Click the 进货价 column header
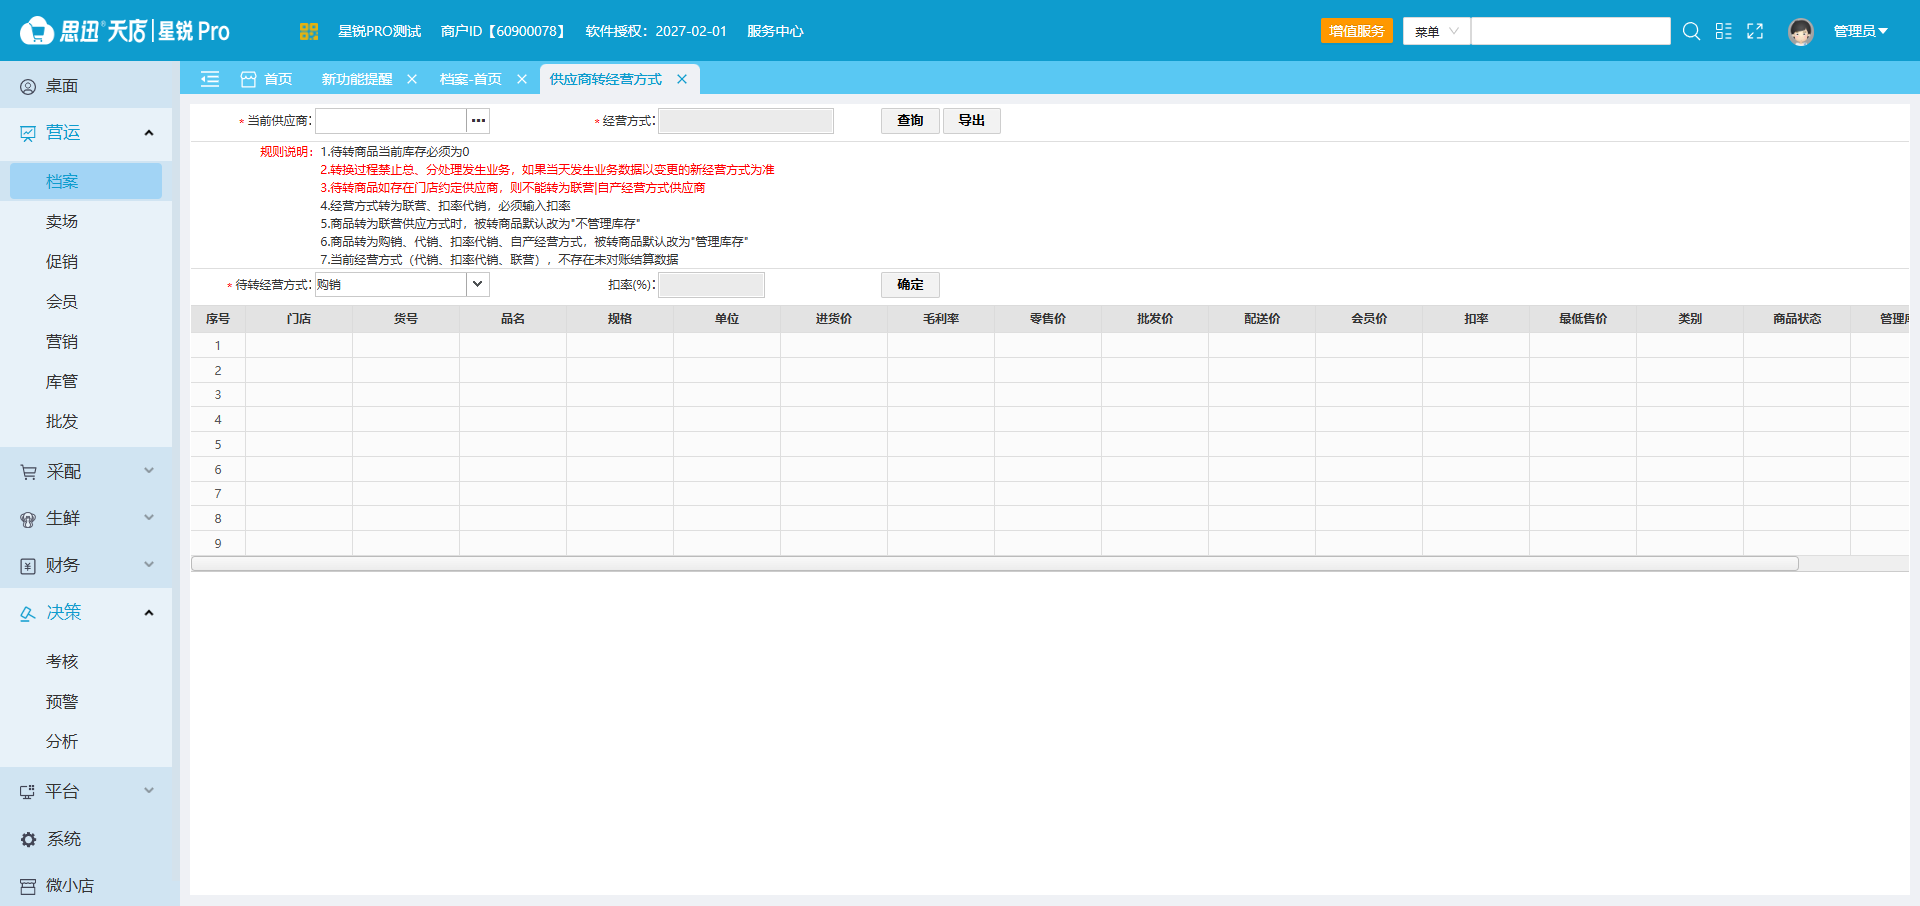Viewport: 1920px width, 906px height. coord(834,318)
